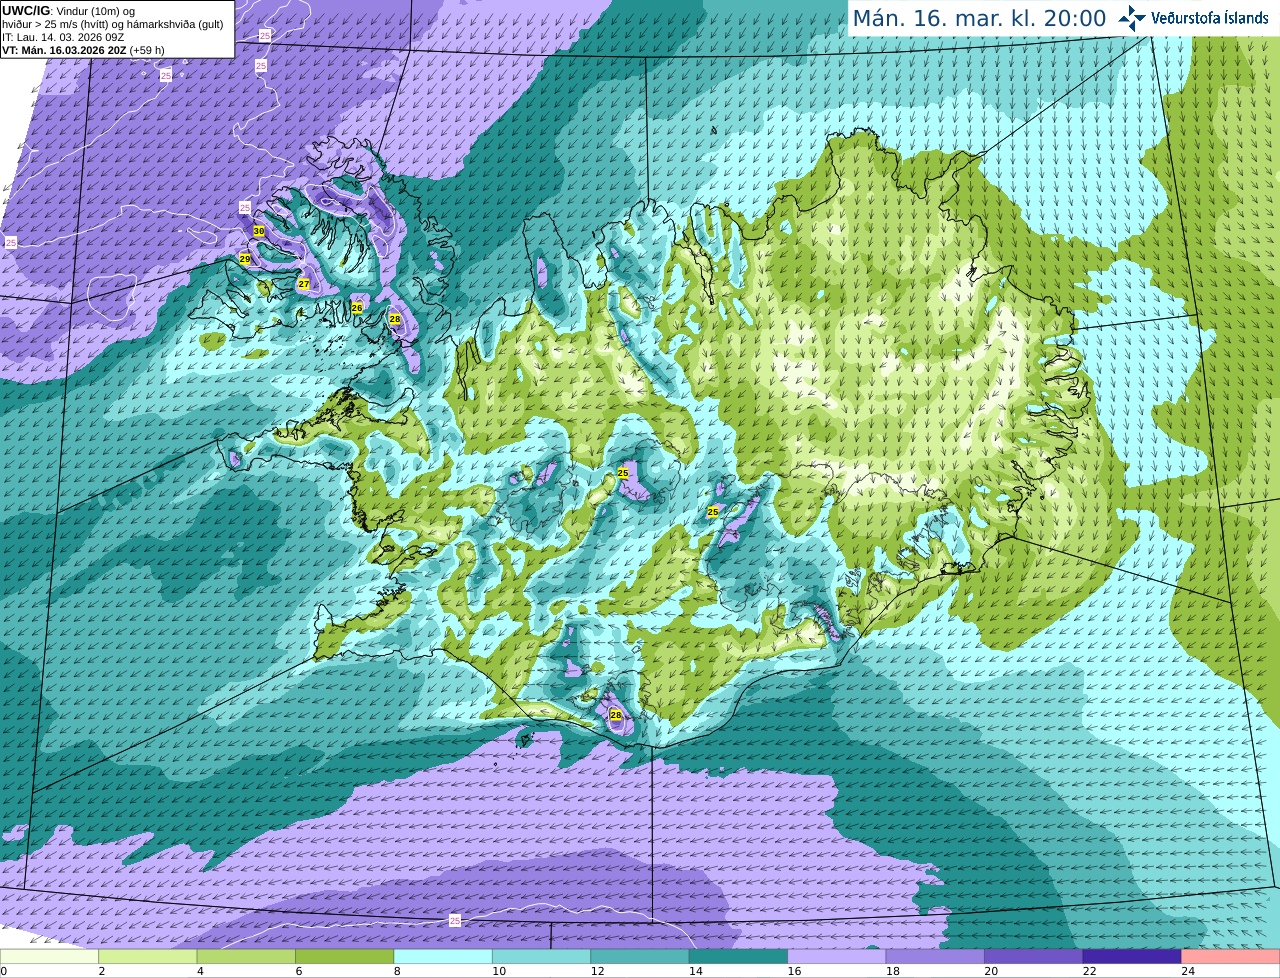Screen dimensions: 1280x978
Task: Click the Veðurstofa Íslands name text
Action: (1209, 18)
